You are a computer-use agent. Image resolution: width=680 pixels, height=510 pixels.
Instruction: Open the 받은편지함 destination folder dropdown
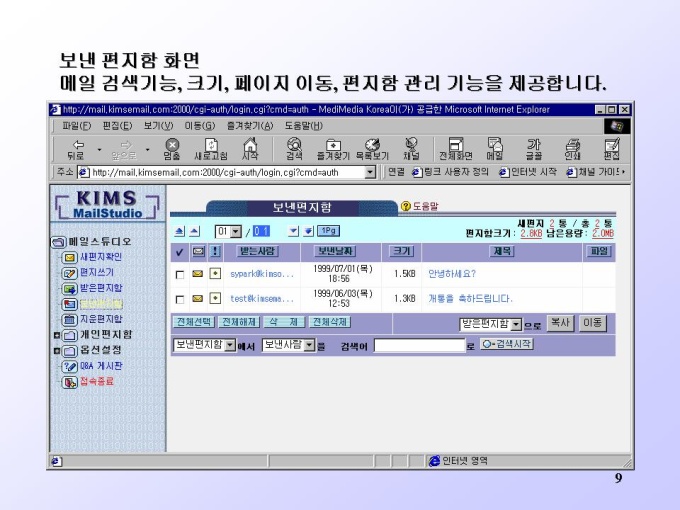coord(516,324)
